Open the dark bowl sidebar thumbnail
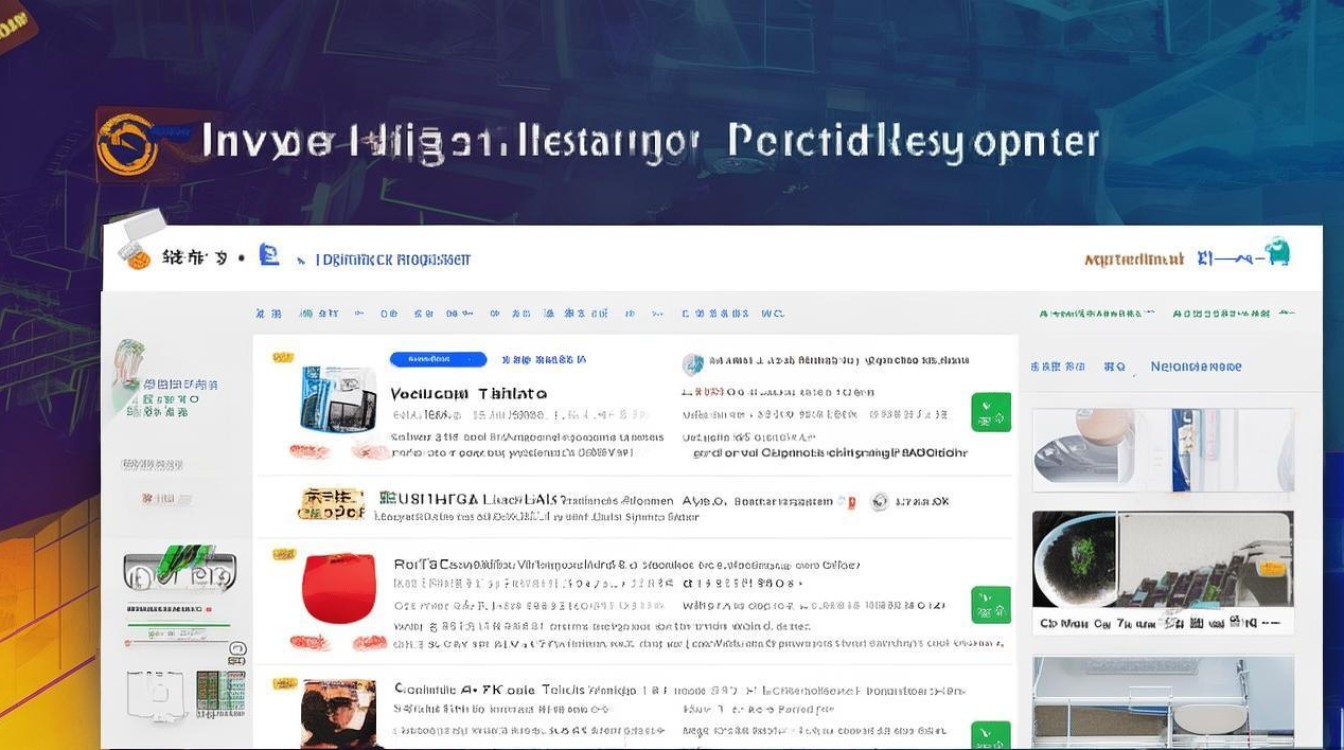 pyautogui.click(x=1163, y=560)
